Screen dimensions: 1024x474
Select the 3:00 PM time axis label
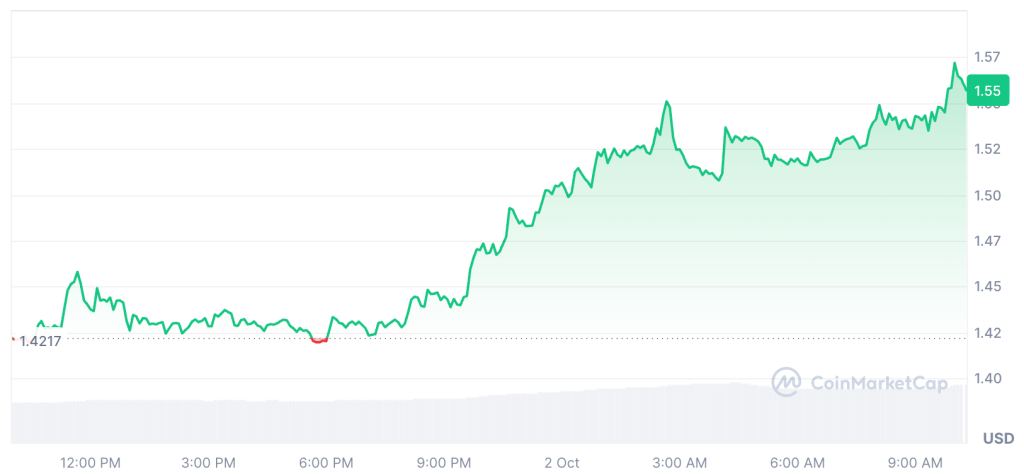pos(209,462)
